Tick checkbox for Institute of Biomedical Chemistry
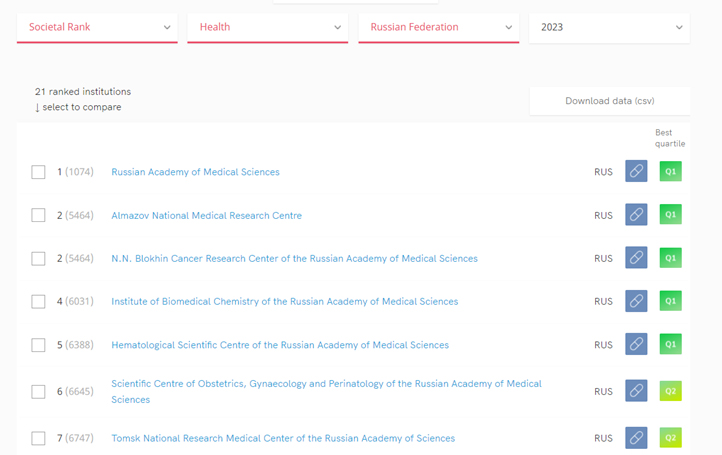 coord(38,302)
